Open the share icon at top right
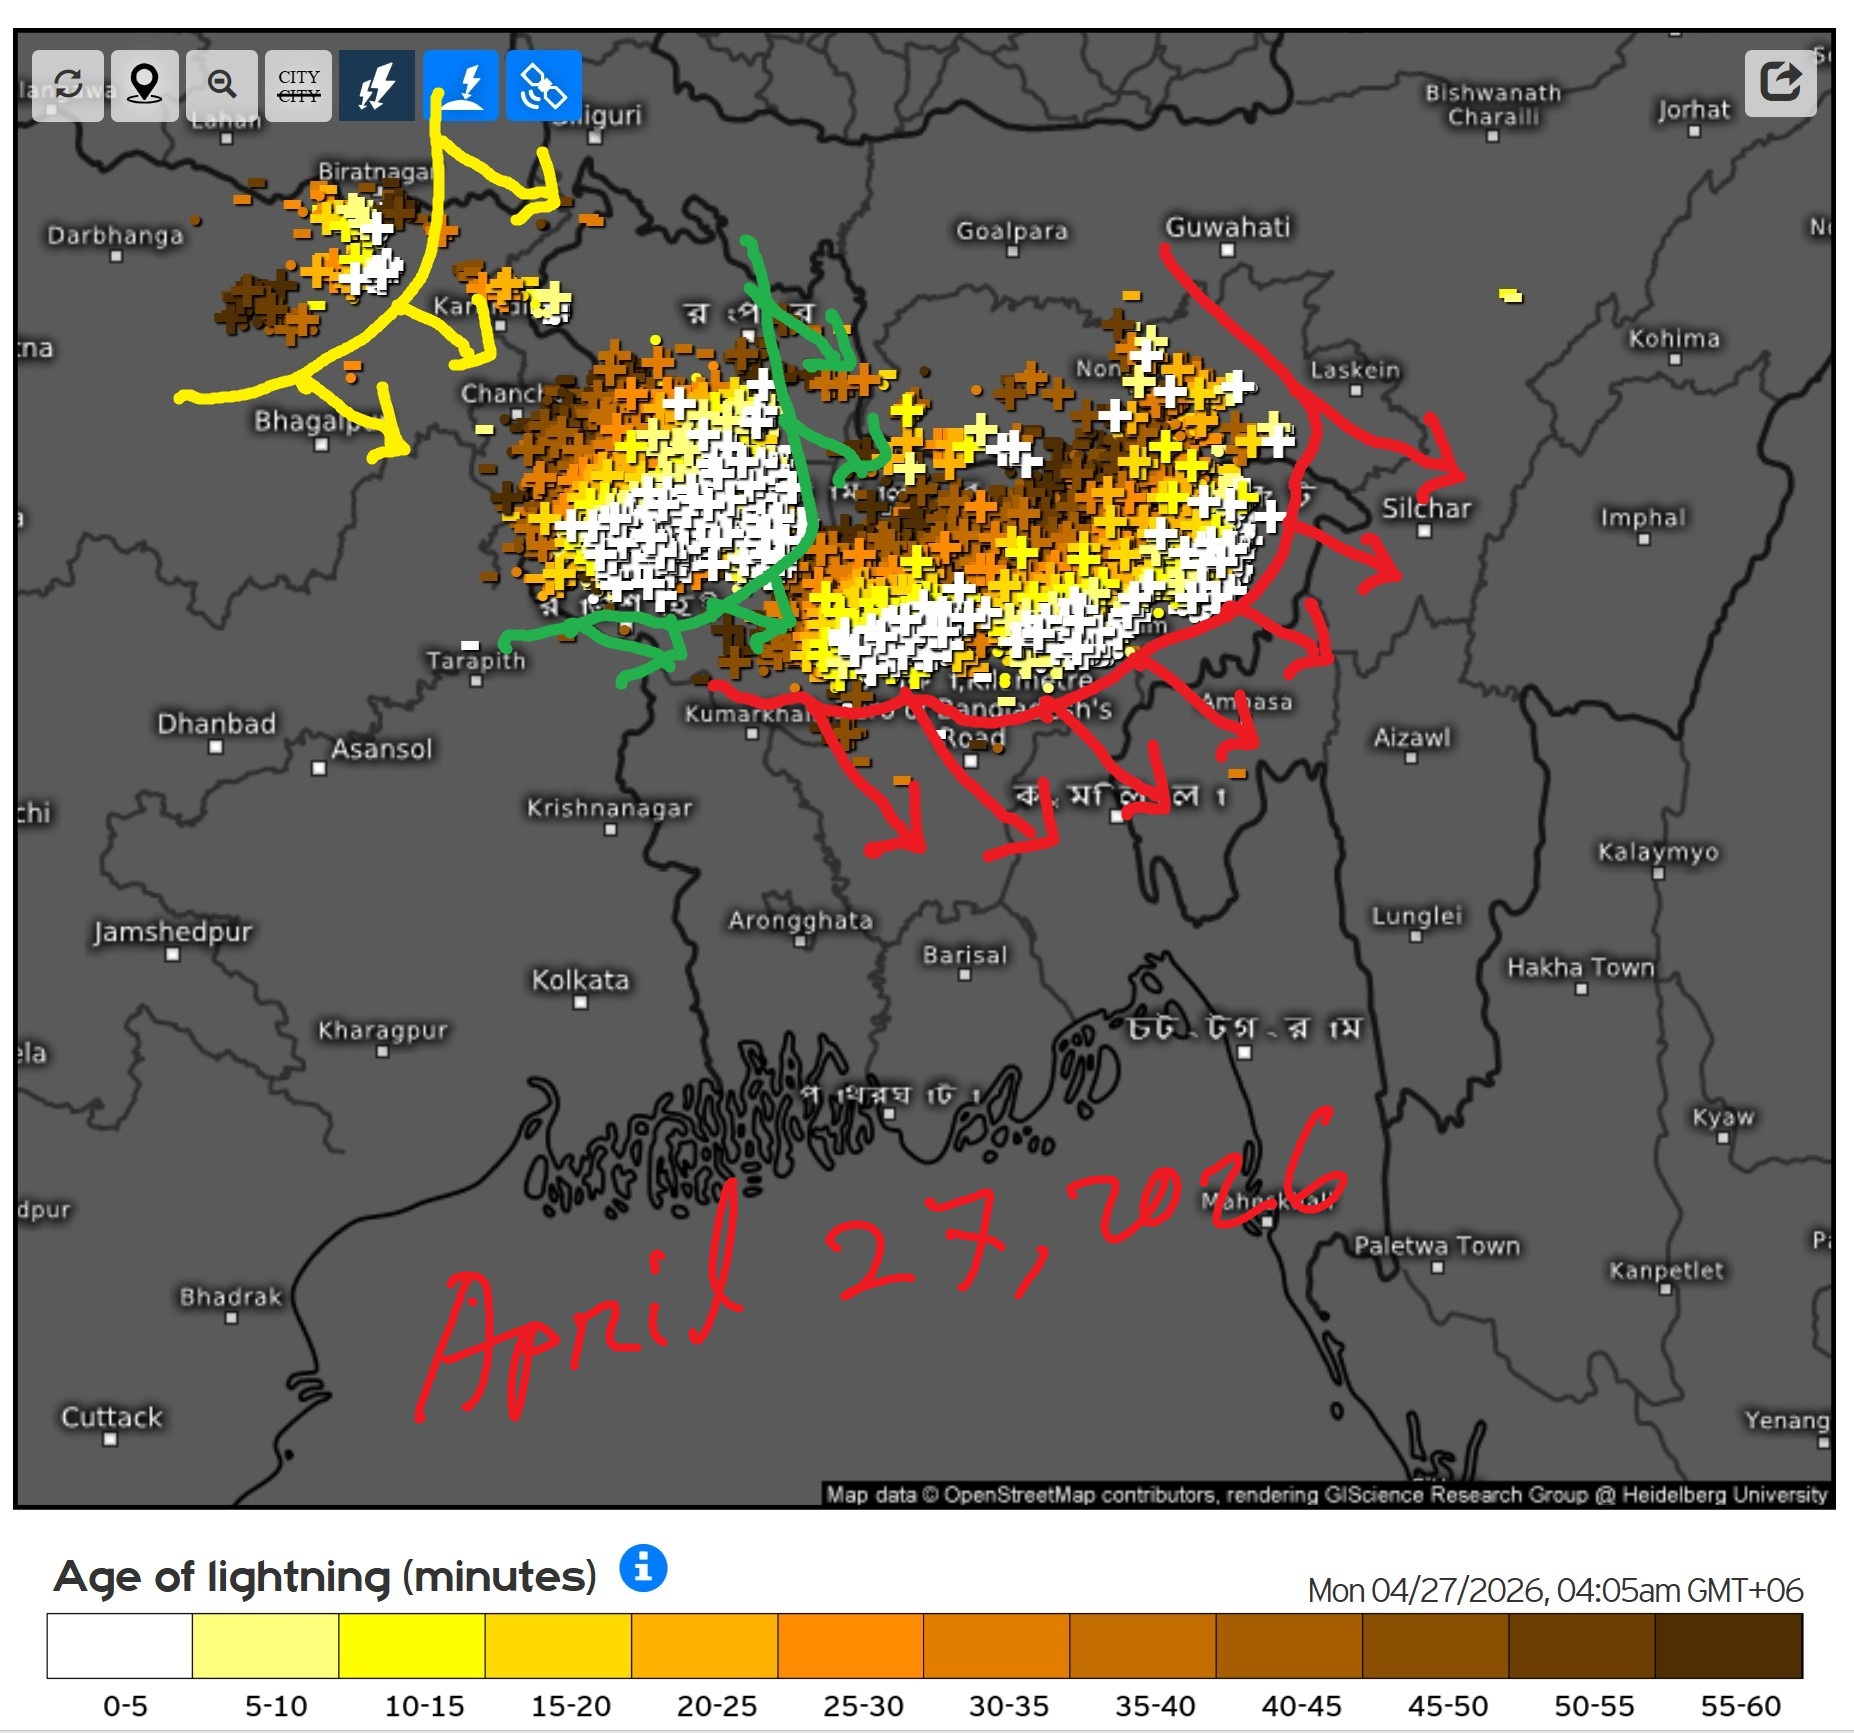The height and width of the screenshot is (1734, 1854). [1780, 83]
